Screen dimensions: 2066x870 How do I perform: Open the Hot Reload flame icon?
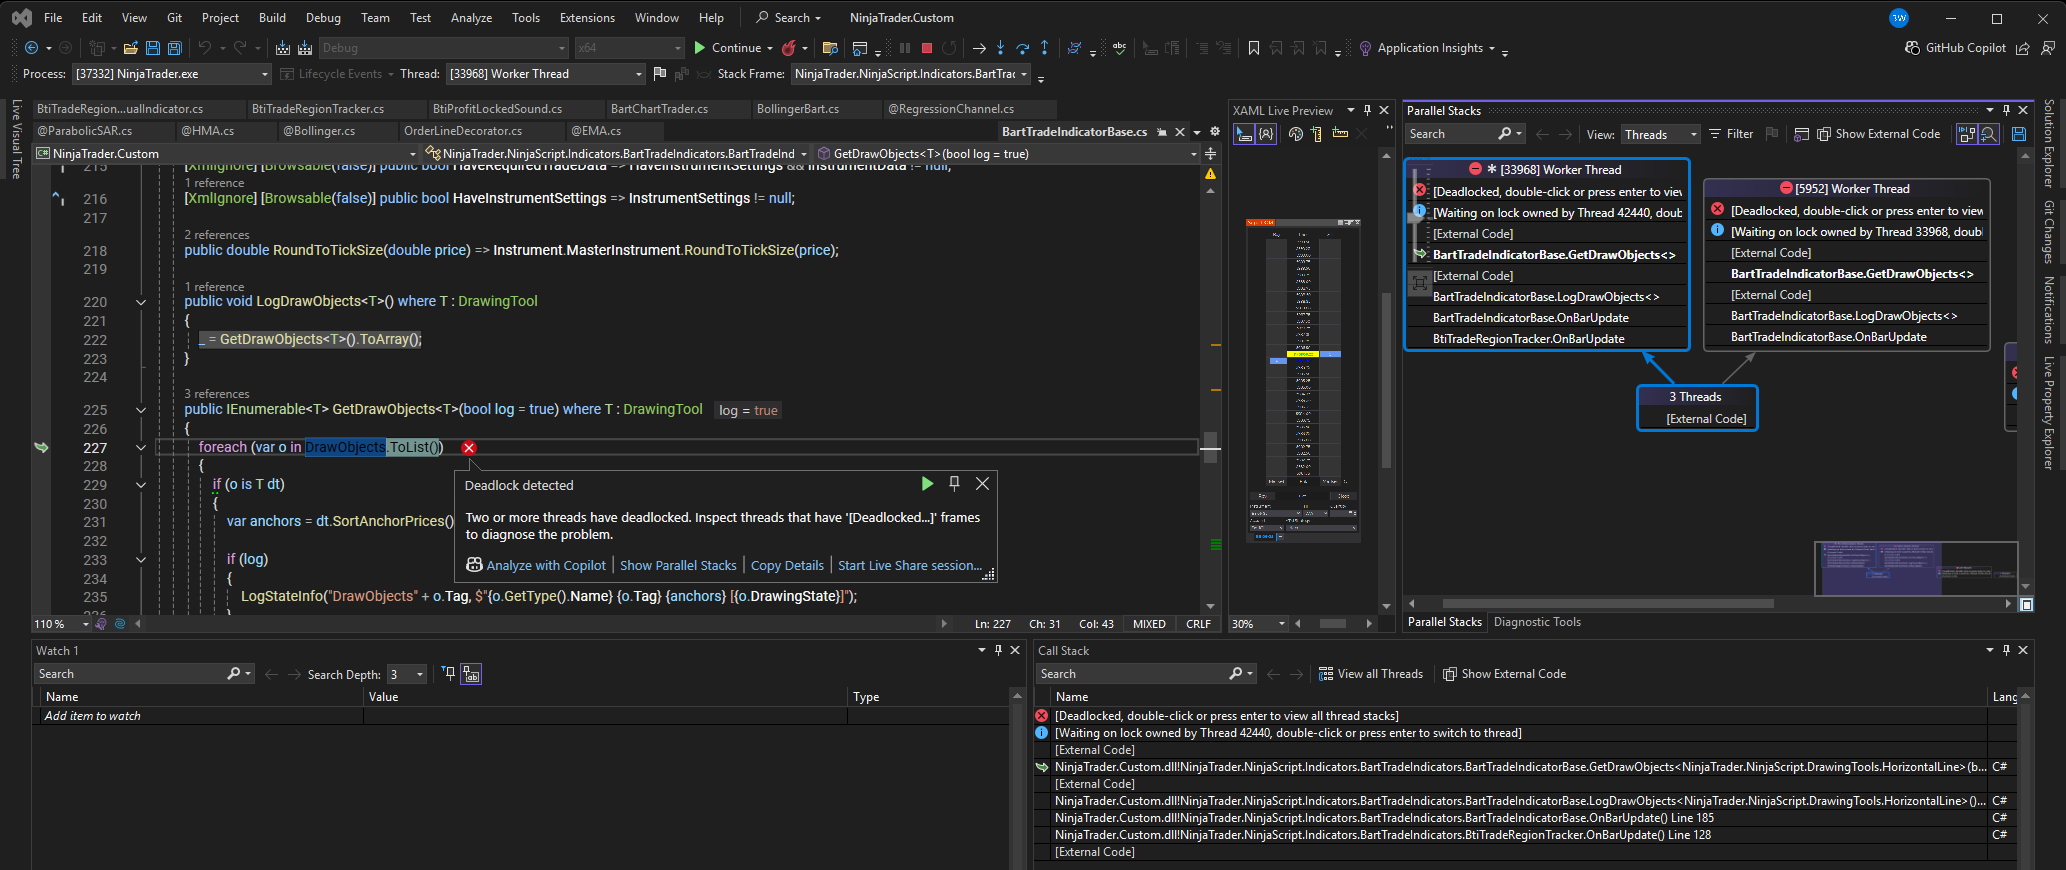tap(789, 48)
